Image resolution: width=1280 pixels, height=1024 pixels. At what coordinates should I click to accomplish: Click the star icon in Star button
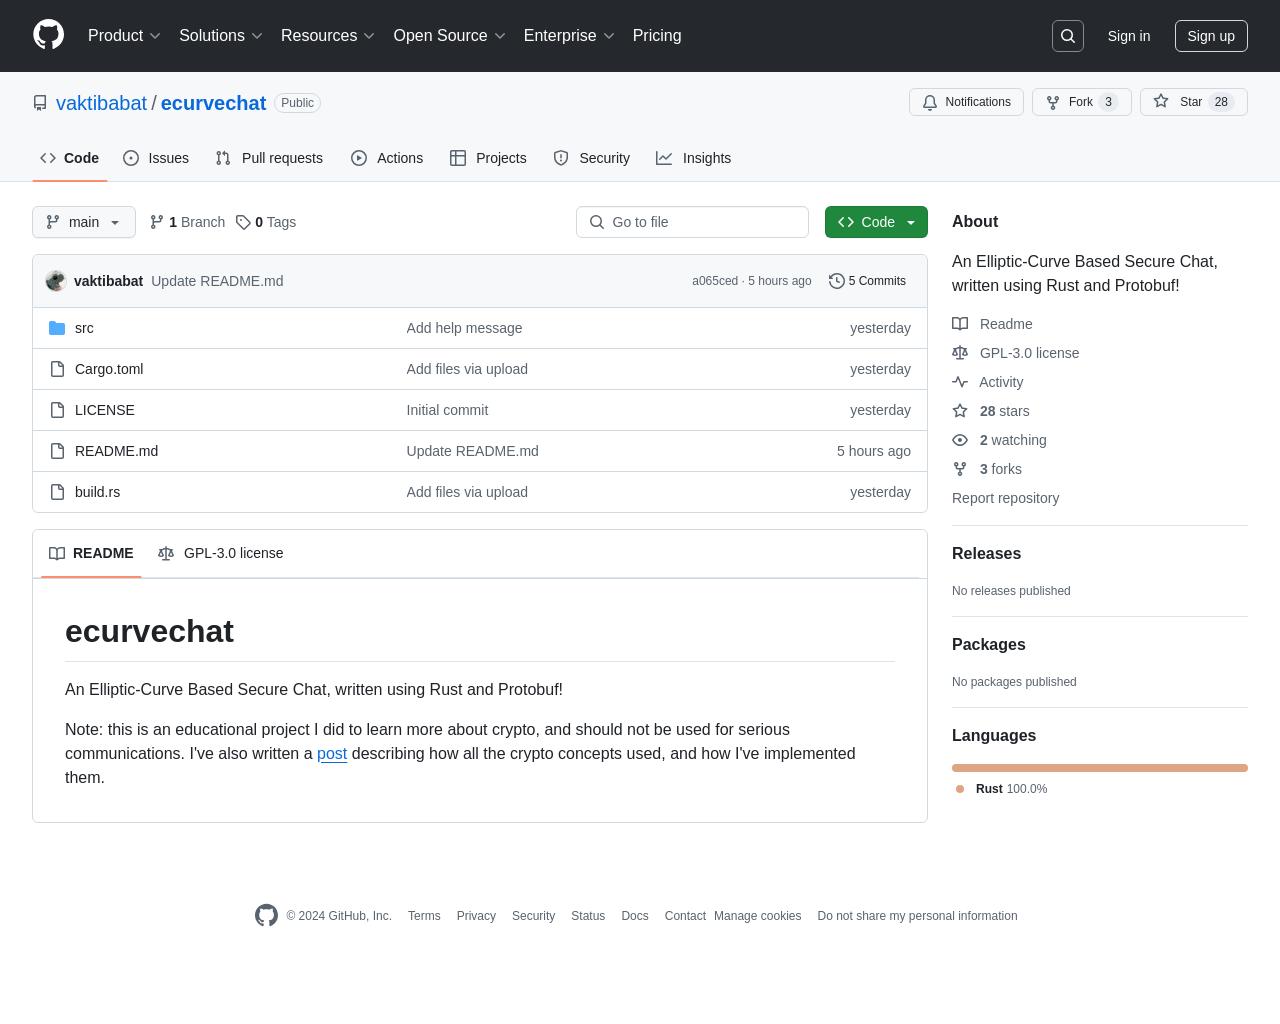click(1161, 101)
